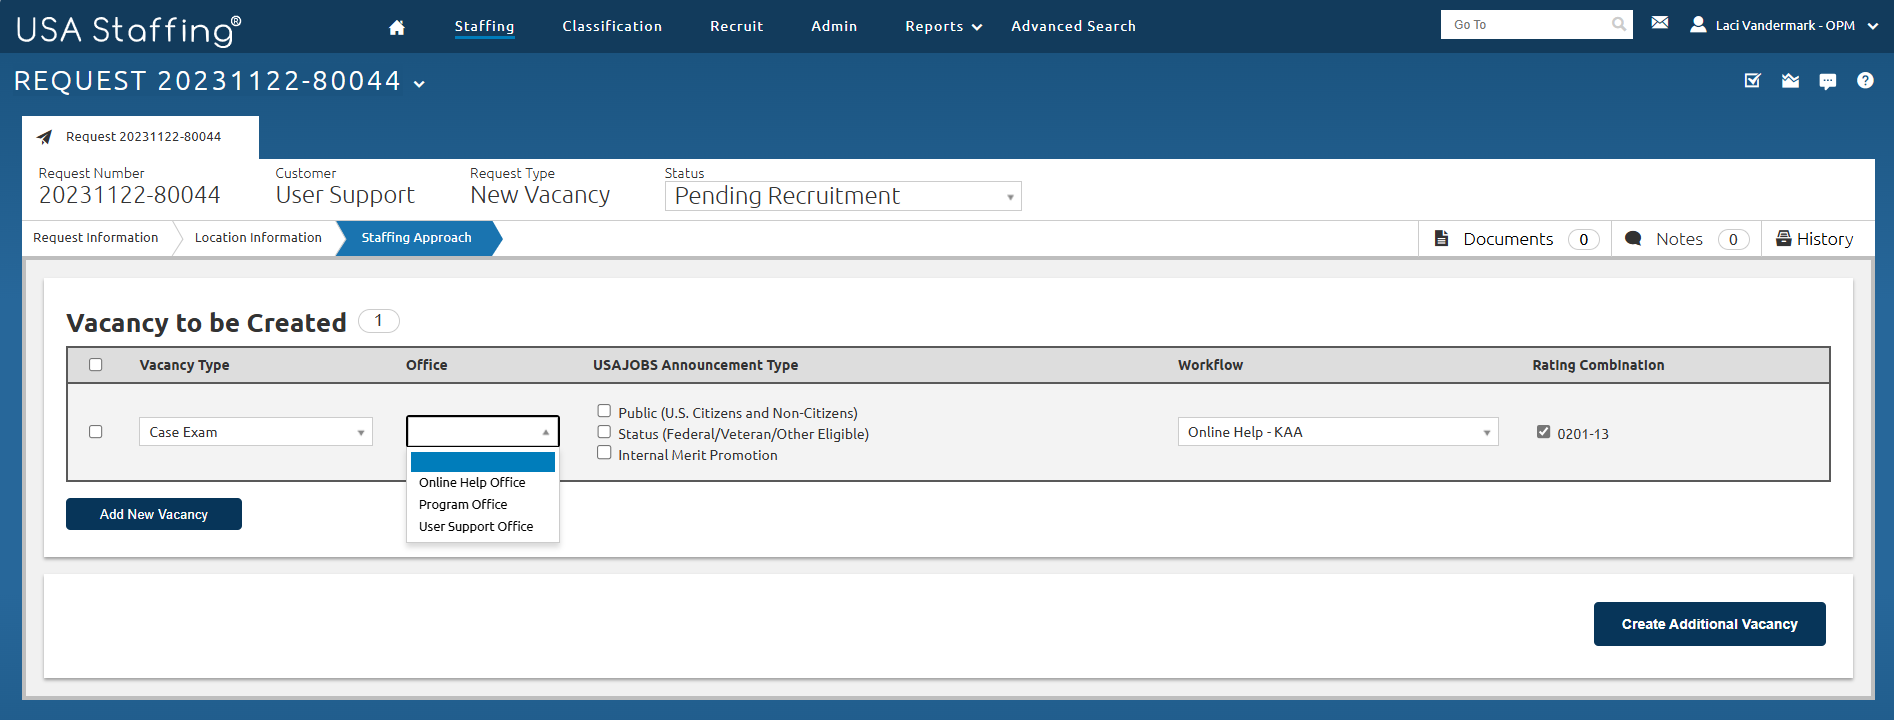Screen dimensions: 1894x720
Task: Click the Notes count badge 0
Action: (1734, 239)
